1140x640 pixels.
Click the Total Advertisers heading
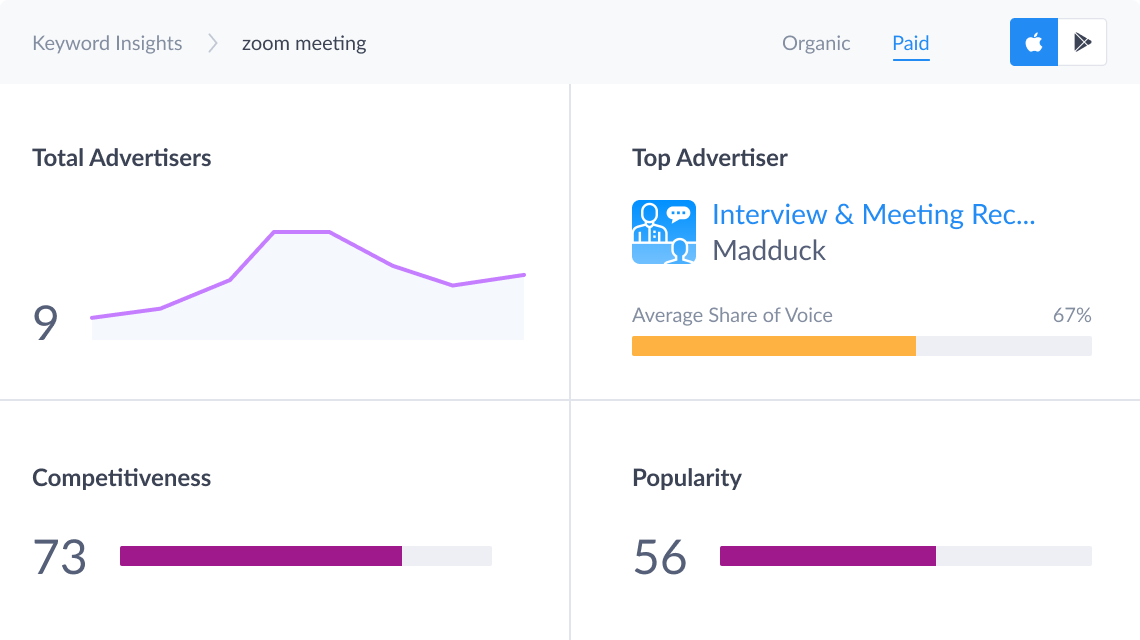[x=122, y=158]
